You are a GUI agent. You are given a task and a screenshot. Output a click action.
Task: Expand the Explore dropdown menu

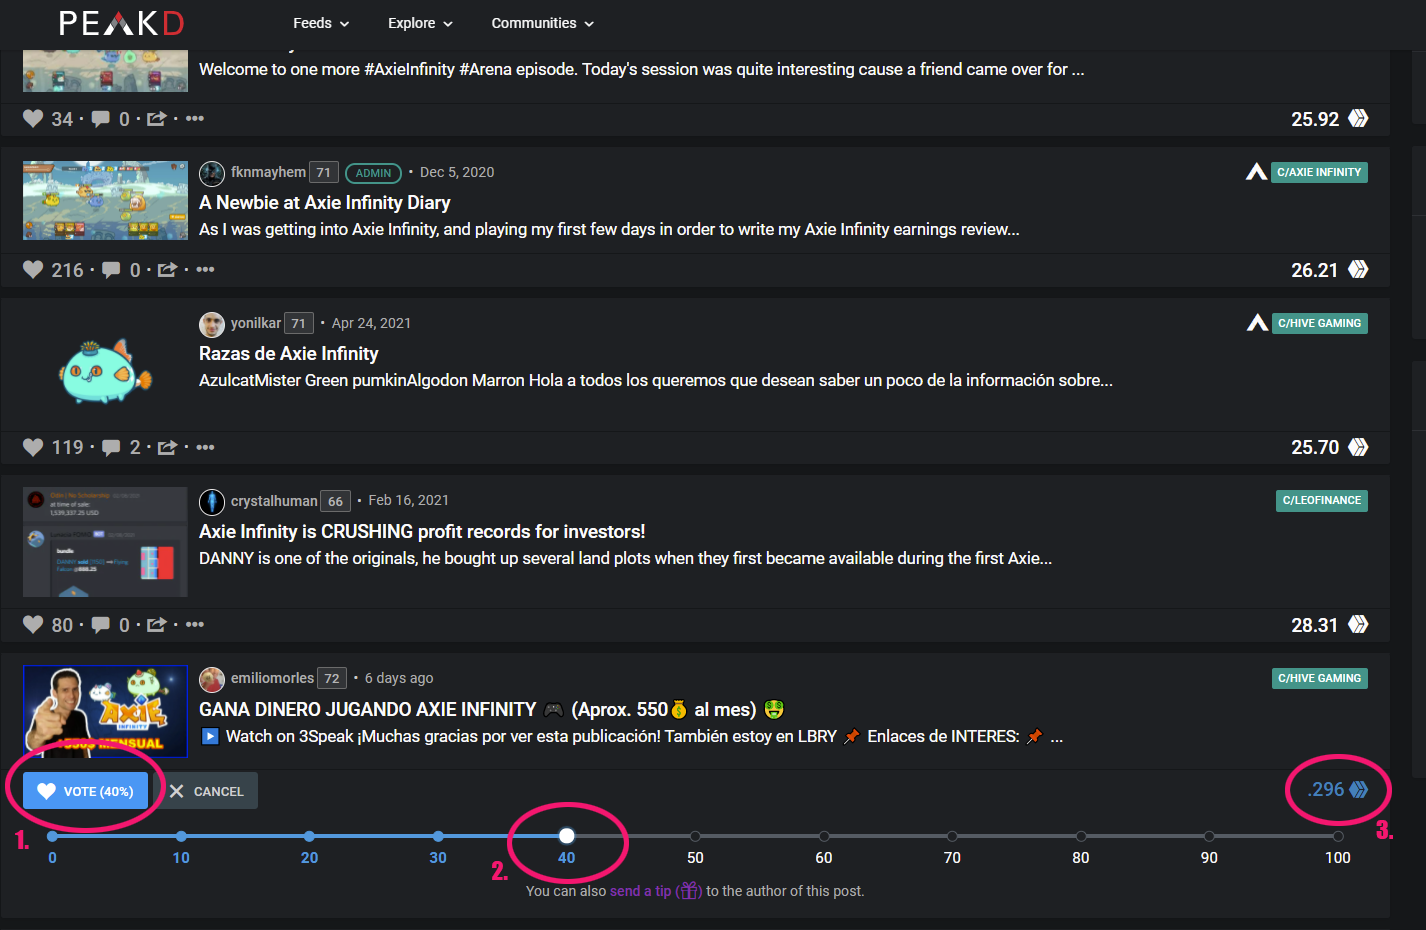420,23
